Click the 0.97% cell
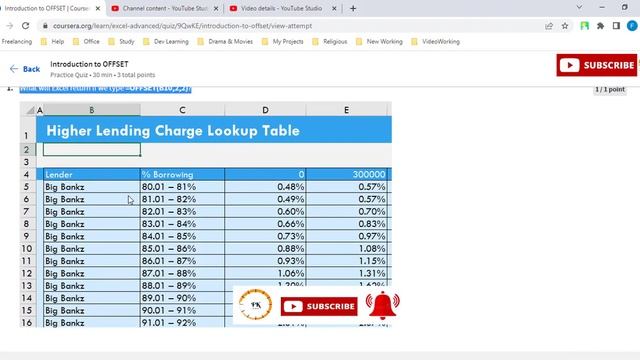The width and height of the screenshot is (640, 360). (347, 236)
